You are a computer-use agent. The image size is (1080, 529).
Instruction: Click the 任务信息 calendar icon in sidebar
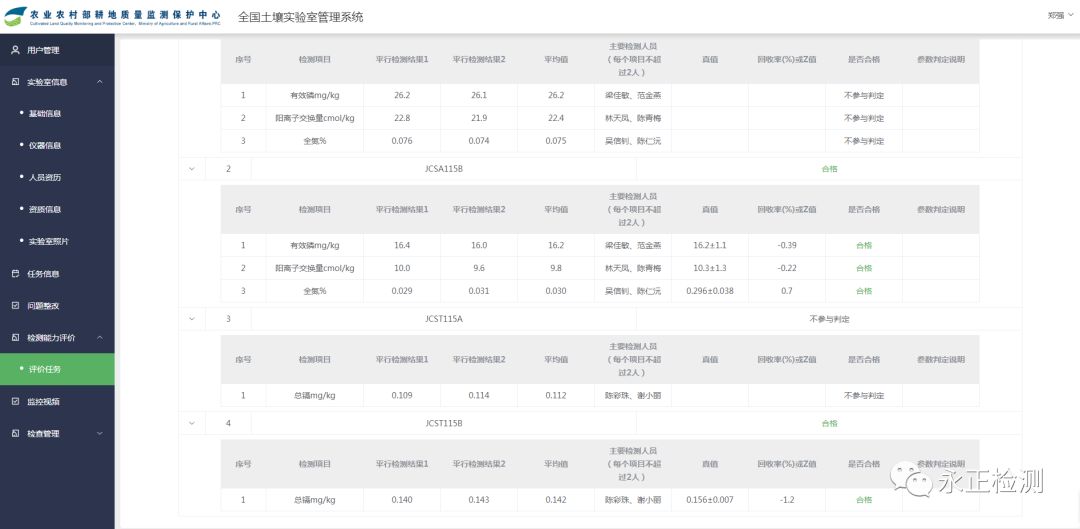(x=15, y=273)
